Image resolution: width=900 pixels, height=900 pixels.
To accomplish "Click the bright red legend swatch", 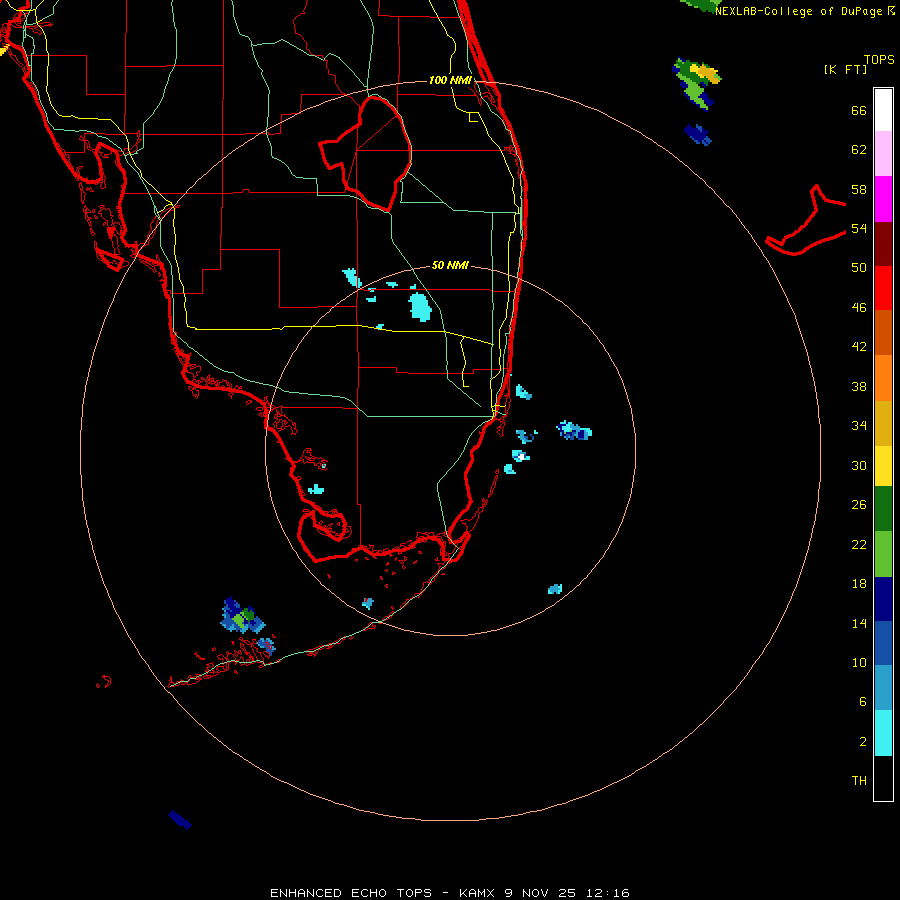I will point(883,288).
